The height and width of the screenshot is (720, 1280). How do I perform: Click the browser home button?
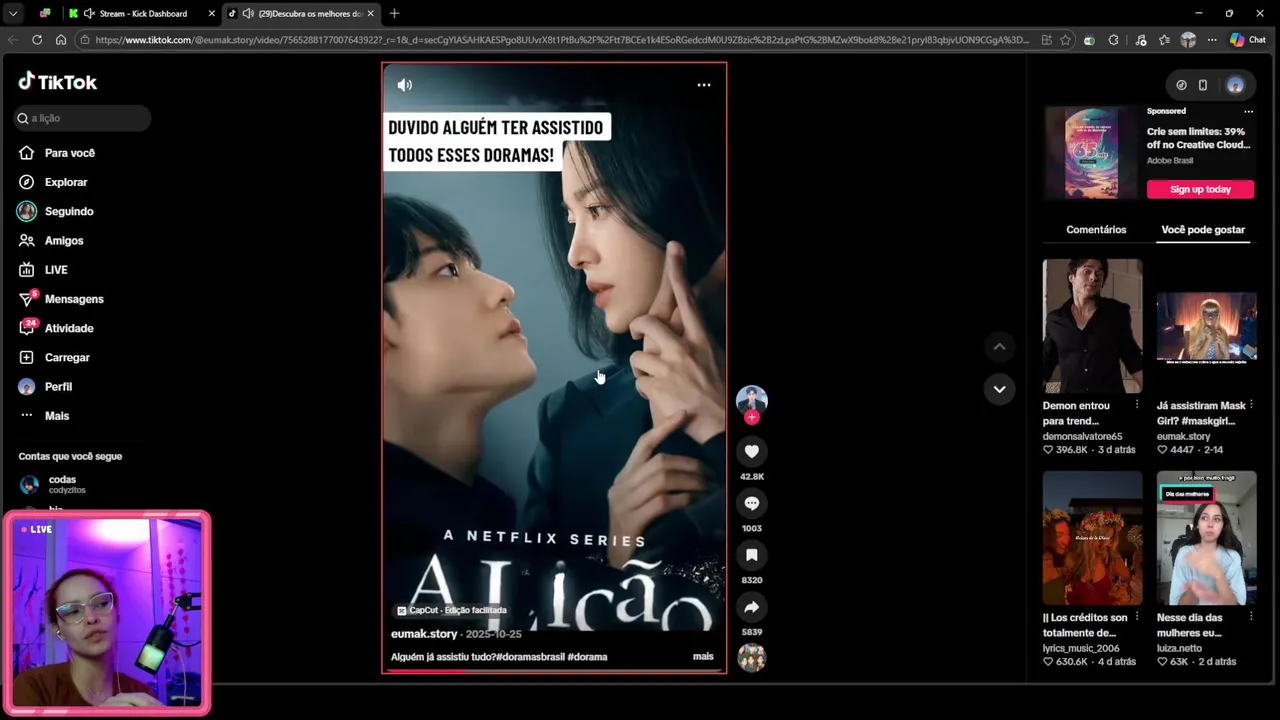pyautogui.click(x=61, y=40)
